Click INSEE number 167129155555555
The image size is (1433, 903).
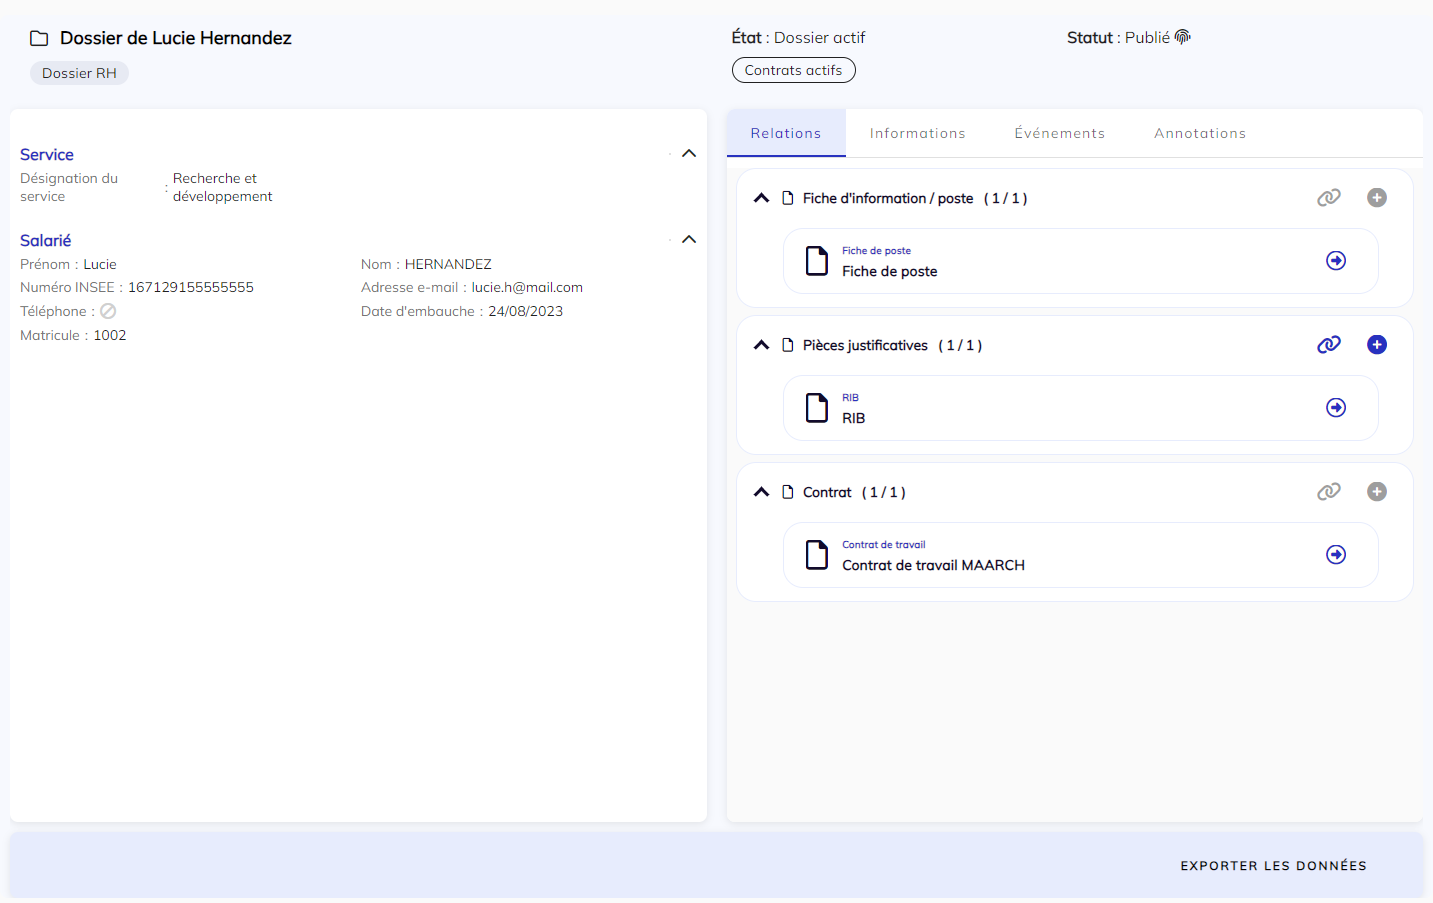[191, 287]
